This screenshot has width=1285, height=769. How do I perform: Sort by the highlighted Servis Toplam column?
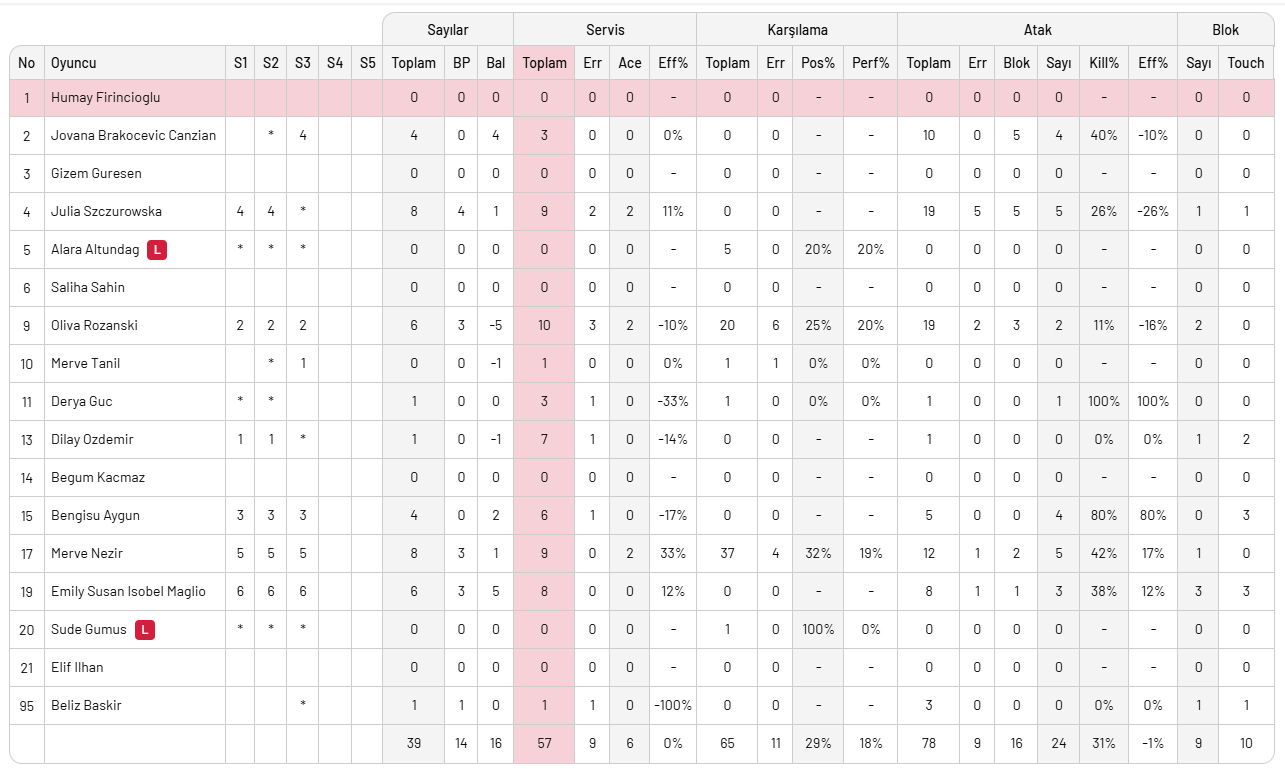[544, 63]
